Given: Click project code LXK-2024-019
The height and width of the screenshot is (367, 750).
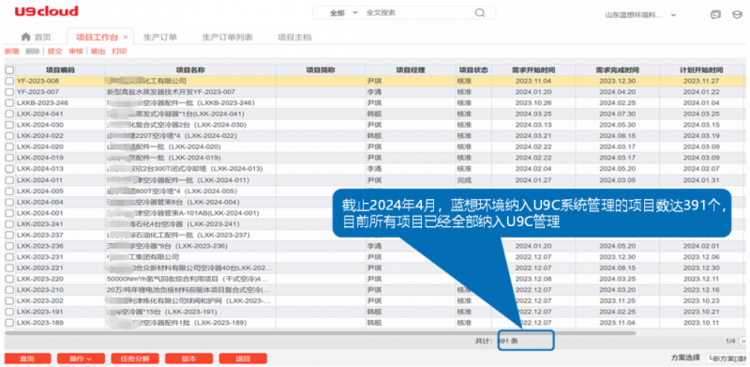Looking at the screenshot, I should pos(40,158).
